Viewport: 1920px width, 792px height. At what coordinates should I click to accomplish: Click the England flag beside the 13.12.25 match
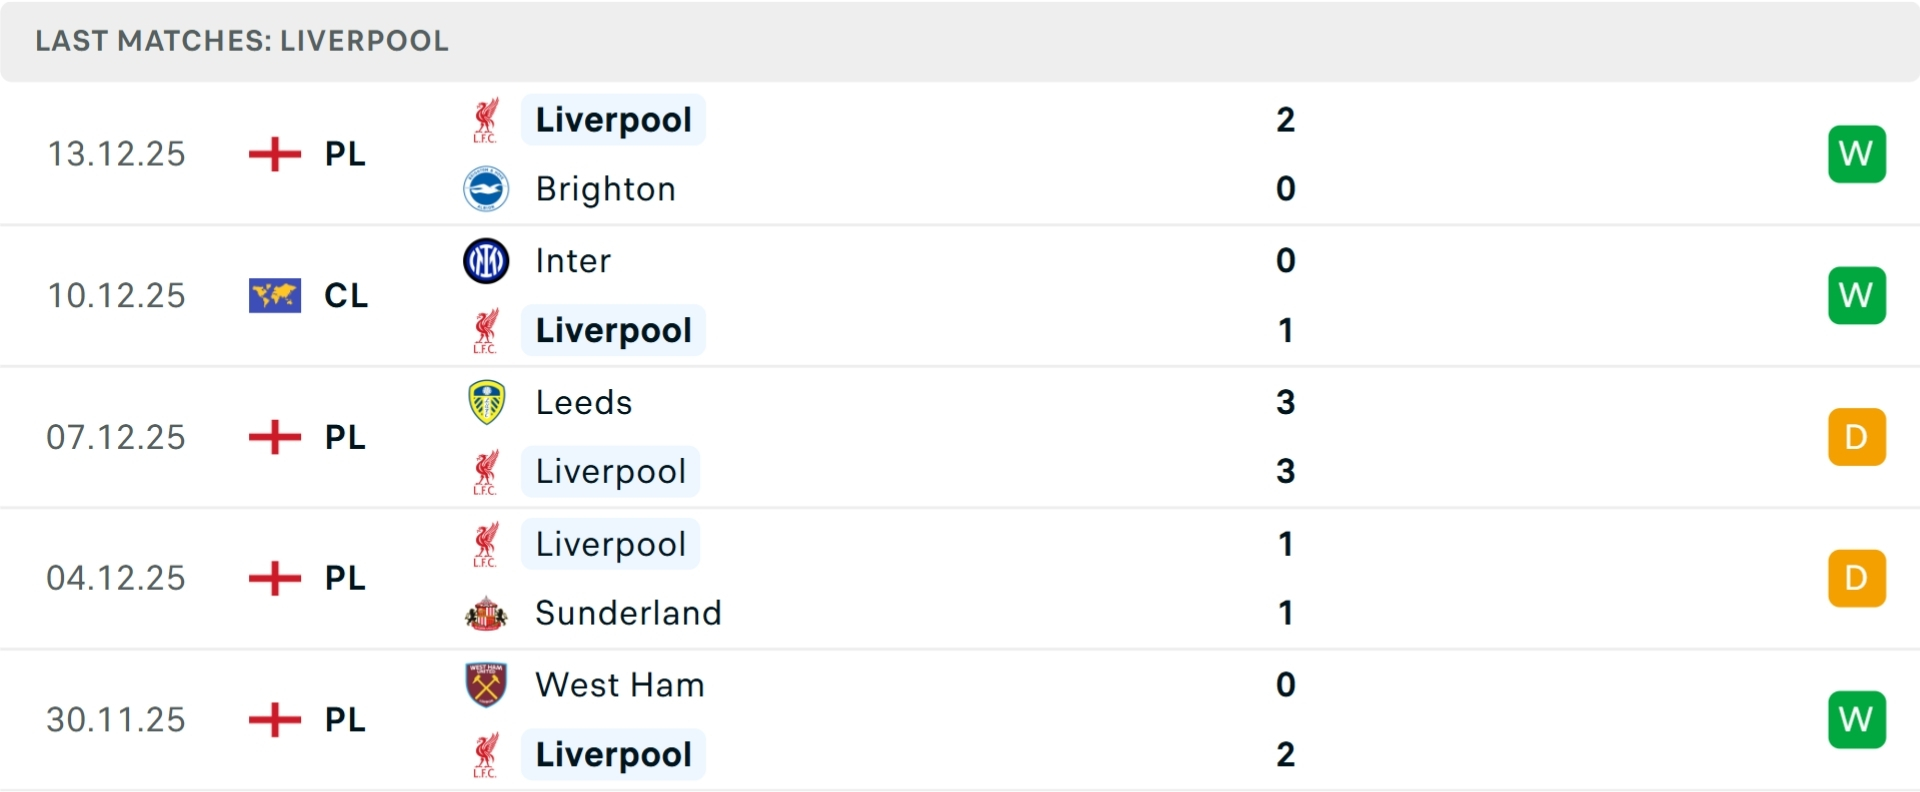tap(273, 153)
